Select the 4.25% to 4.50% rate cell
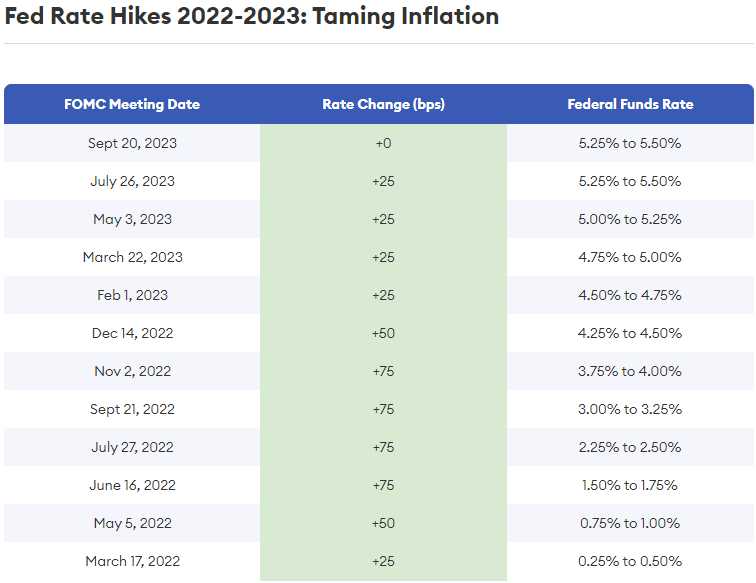Image resolution: width=756 pixels, height=583 pixels. (x=630, y=333)
